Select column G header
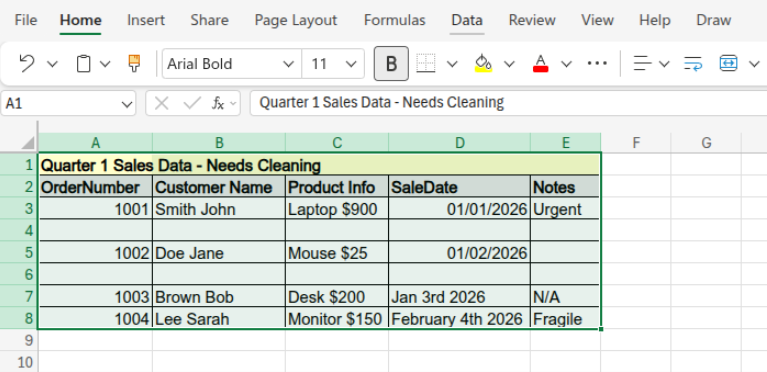Image resolution: width=767 pixels, height=372 pixels. [706, 143]
